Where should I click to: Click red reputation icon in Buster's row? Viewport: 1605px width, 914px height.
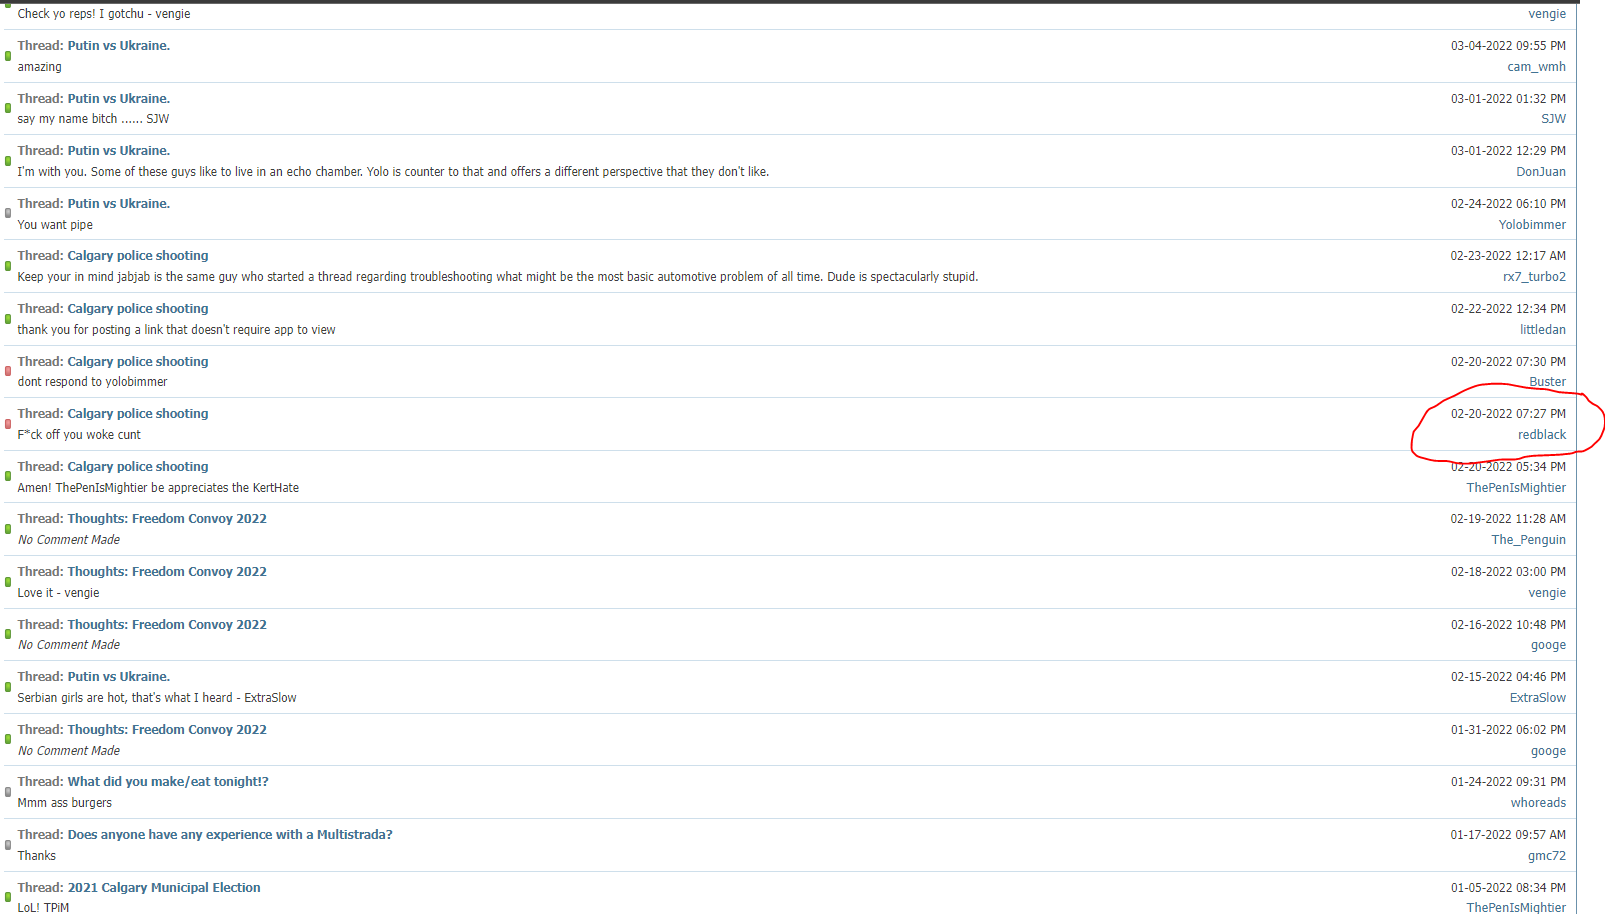click(x=8, y=371)
